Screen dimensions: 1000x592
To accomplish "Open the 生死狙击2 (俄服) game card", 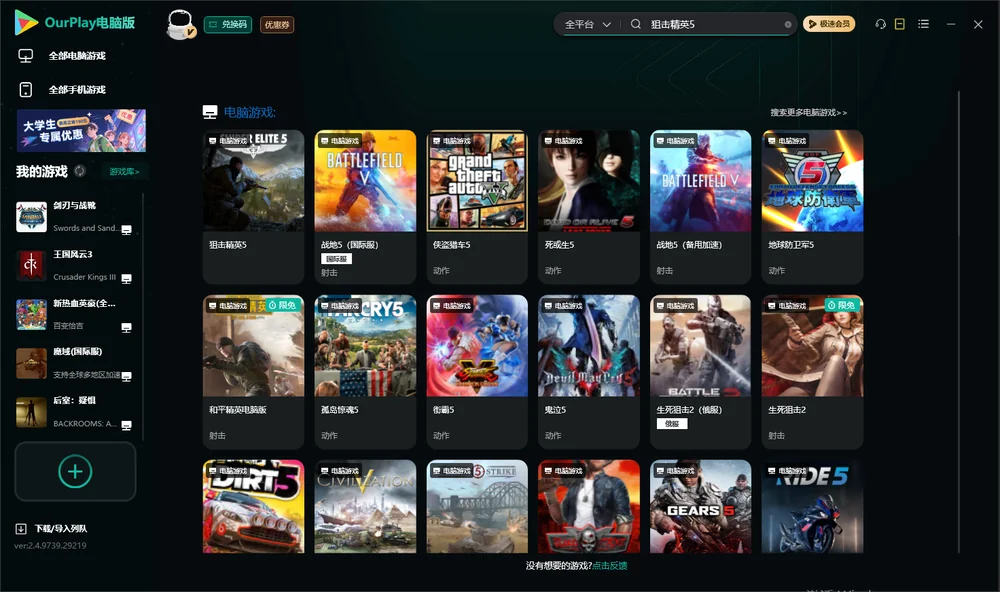I will click(701, 372).
